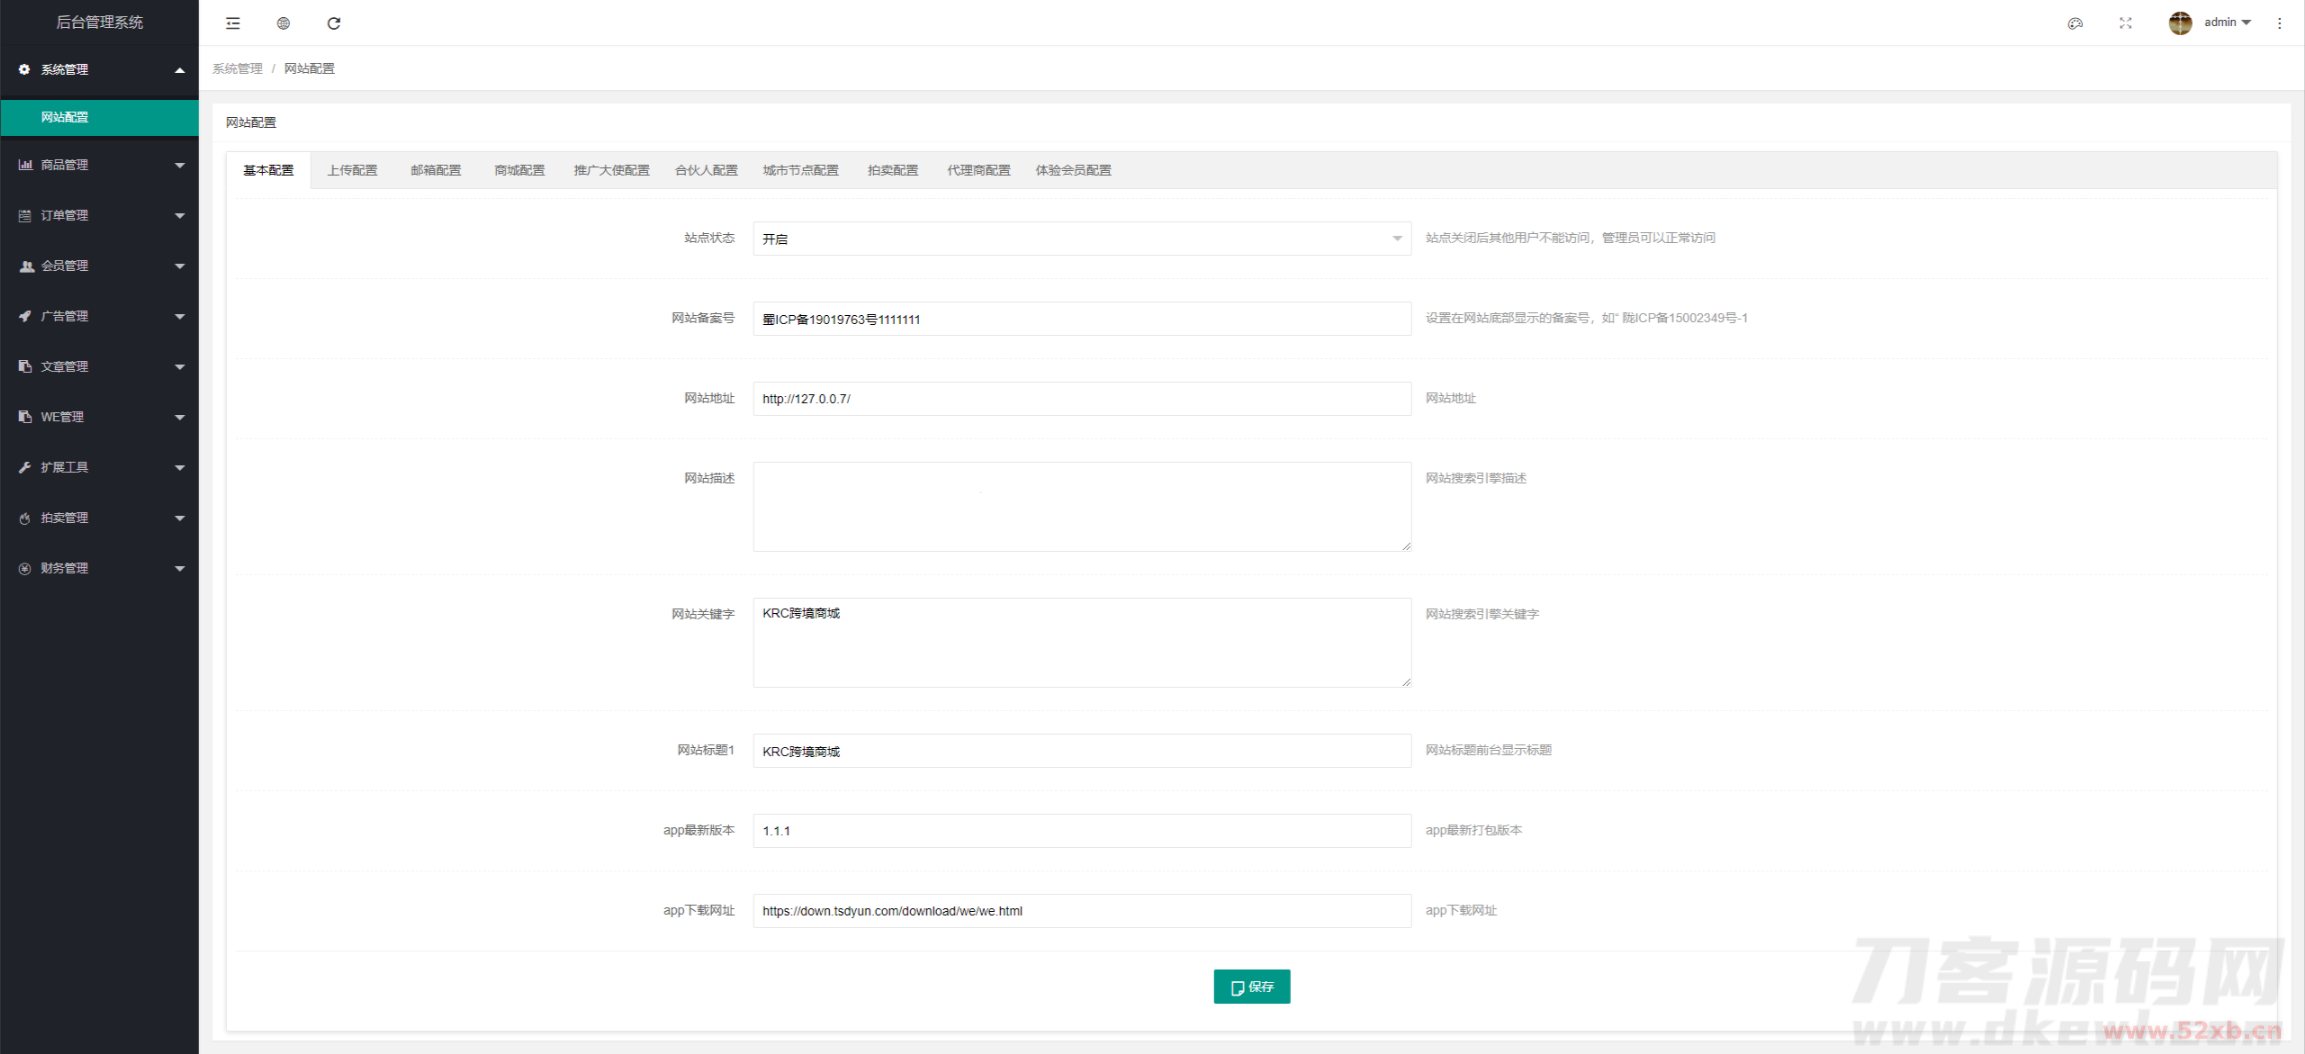Click the vertical three-dot more icon
The image size is (2305, 1054).
pyautogui.click(x=2279, y=23)
